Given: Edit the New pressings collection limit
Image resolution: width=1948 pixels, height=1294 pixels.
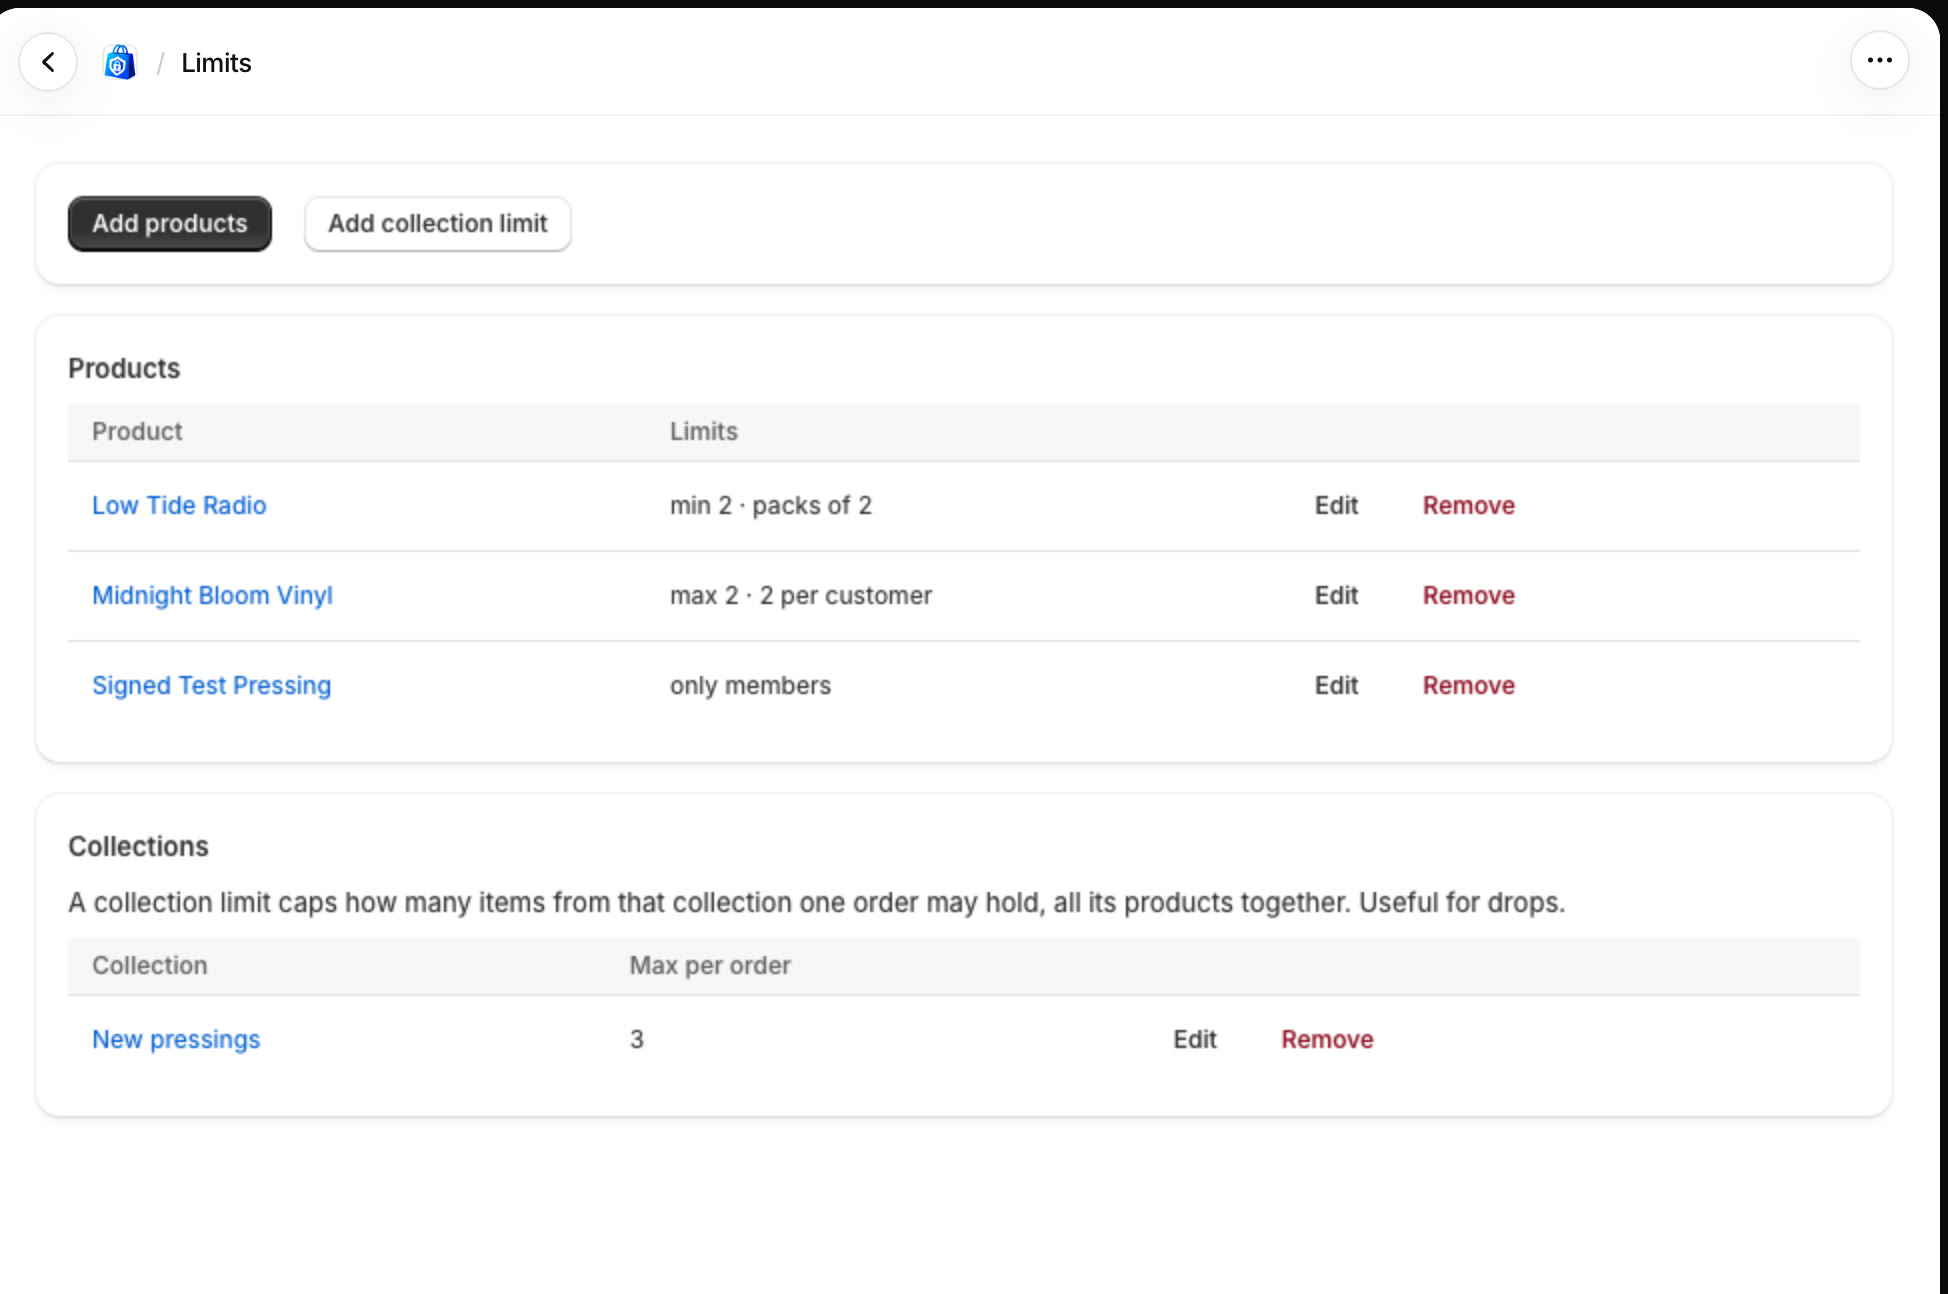Looking at the screenshot, I should (1195, 1039).
